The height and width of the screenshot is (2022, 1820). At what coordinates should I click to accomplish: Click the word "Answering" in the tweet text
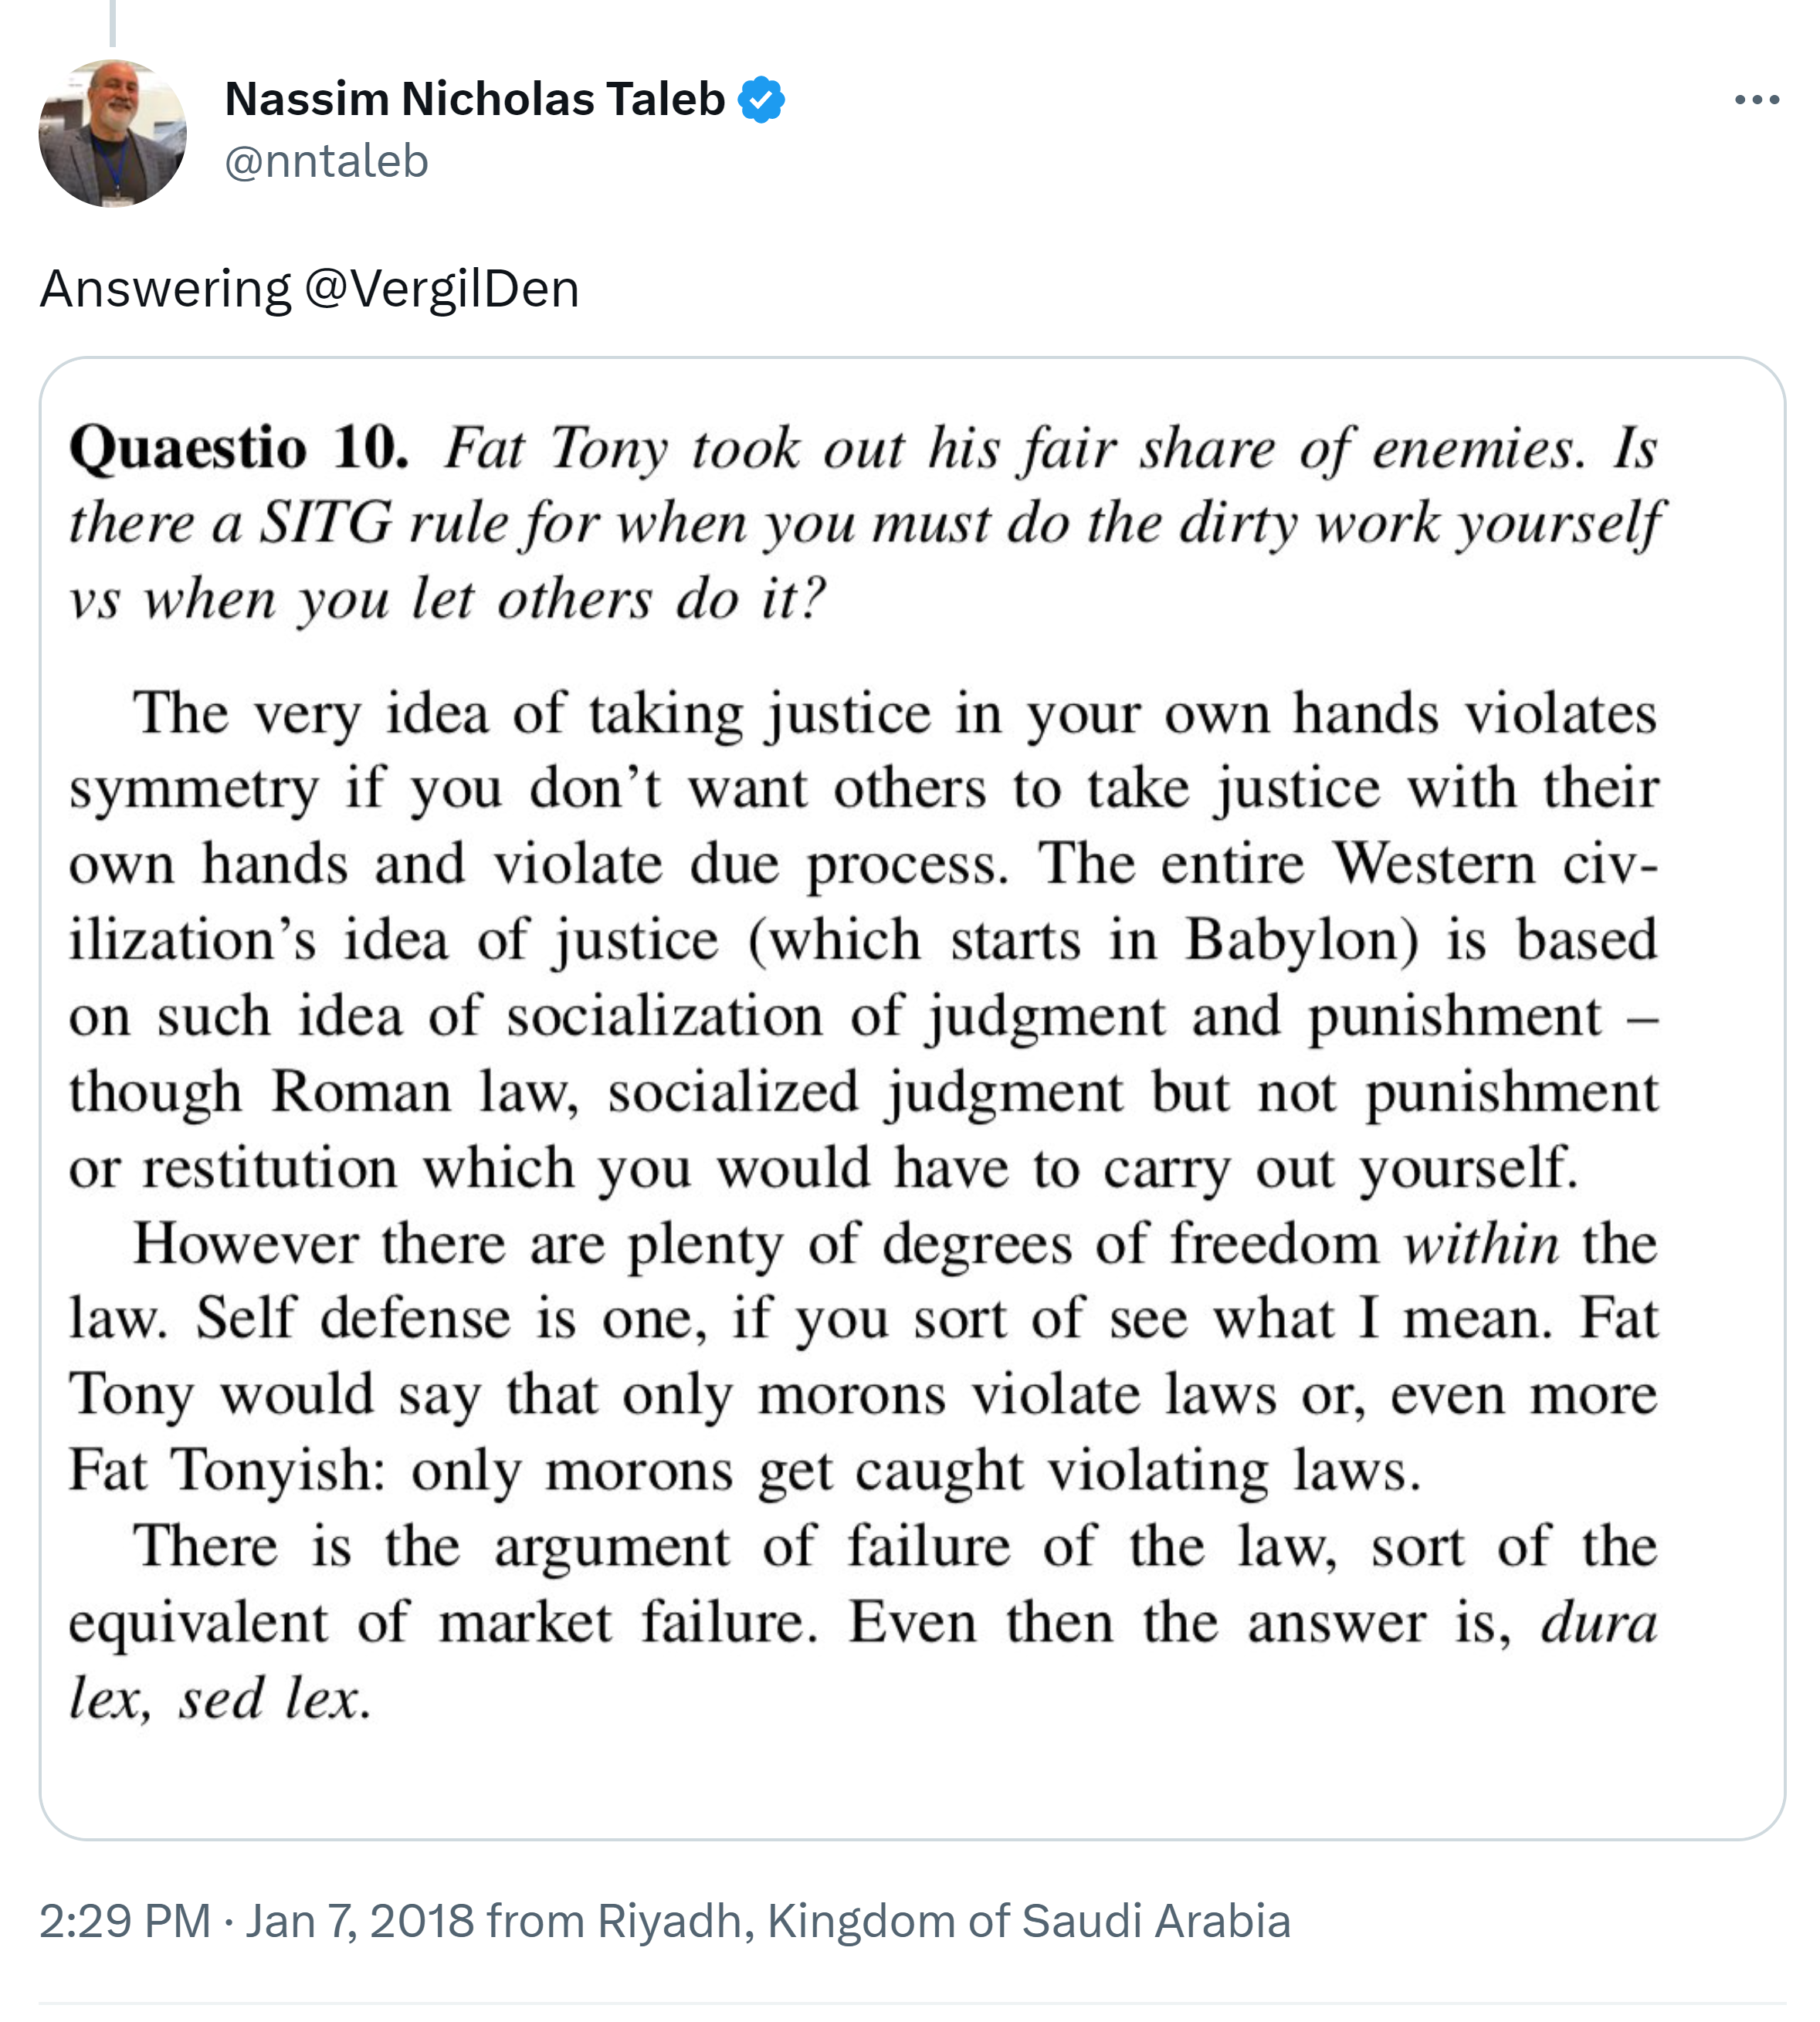(165, 290)
